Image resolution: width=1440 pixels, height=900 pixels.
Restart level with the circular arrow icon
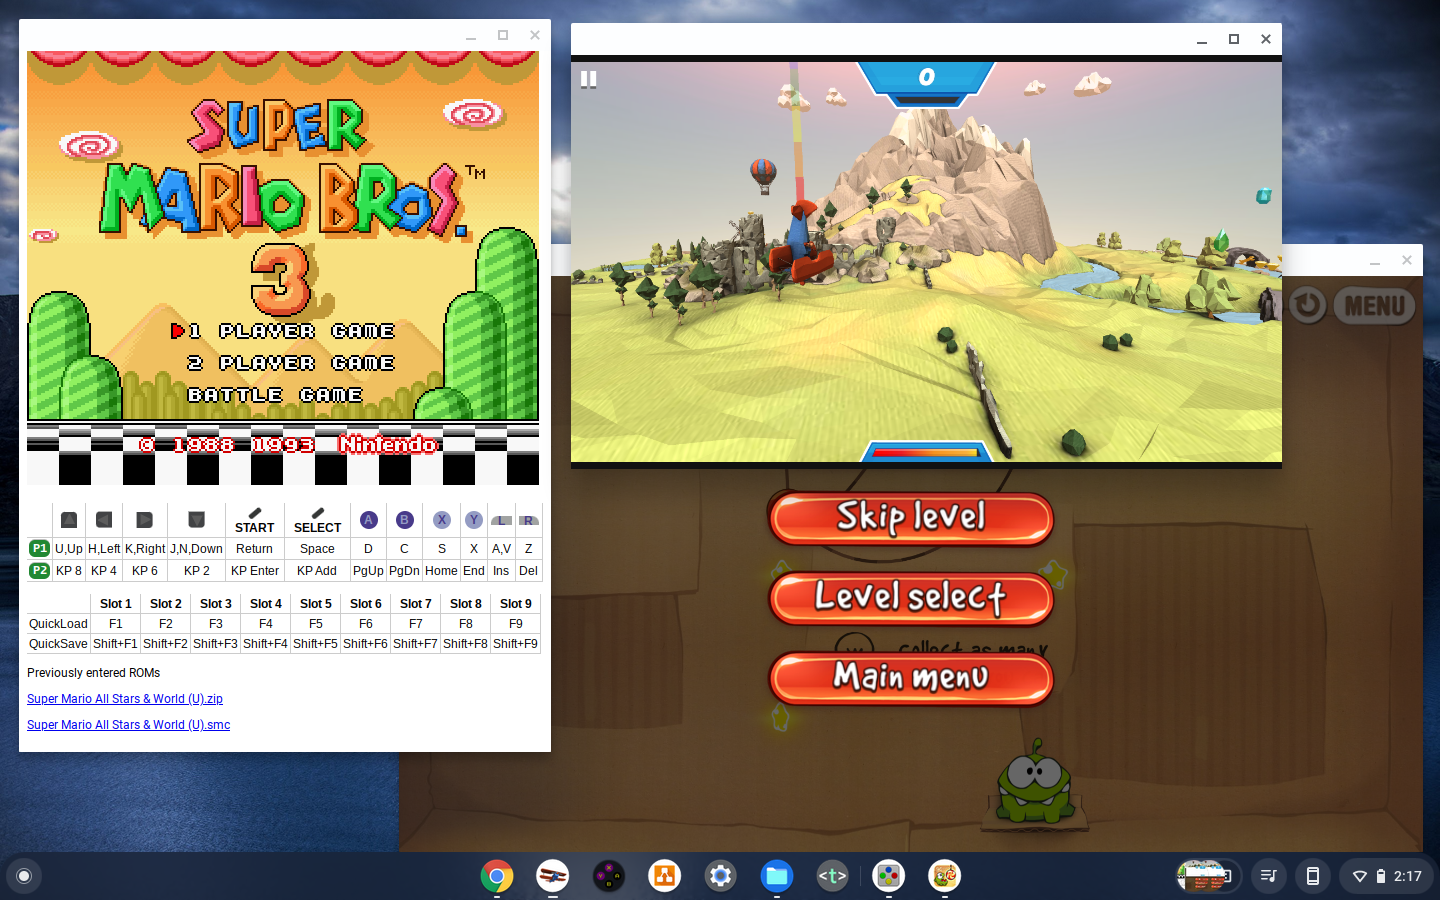[1307, 305]
